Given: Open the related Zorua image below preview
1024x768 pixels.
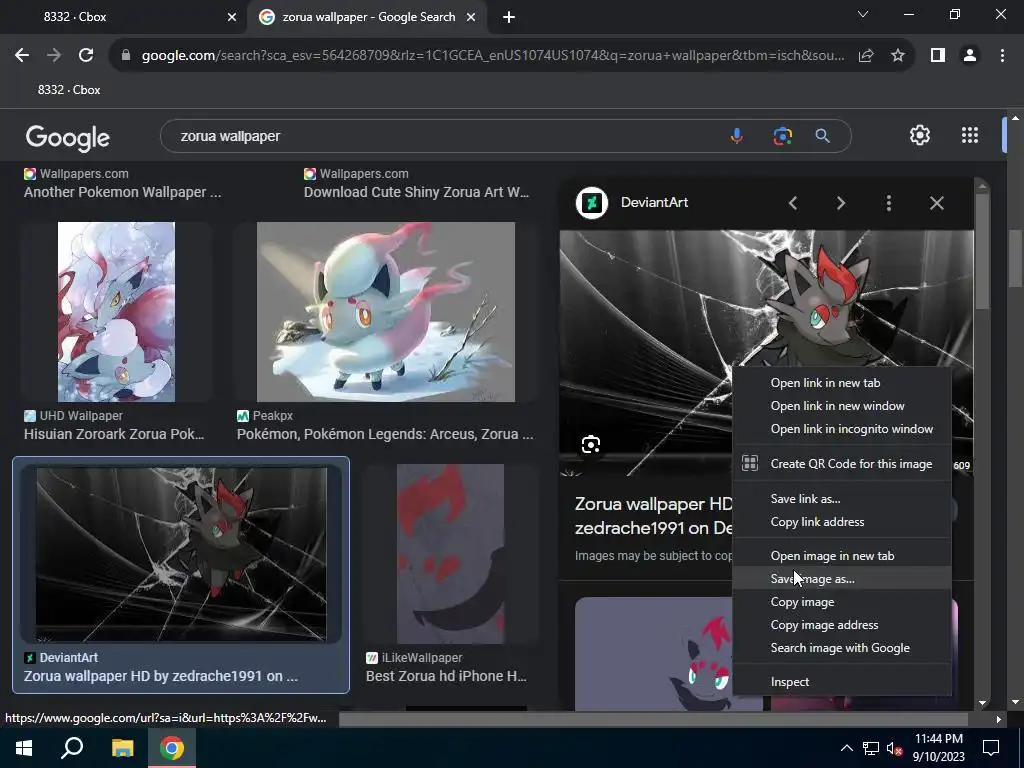Looking at the screenshot, I should [x=653, y=653].
